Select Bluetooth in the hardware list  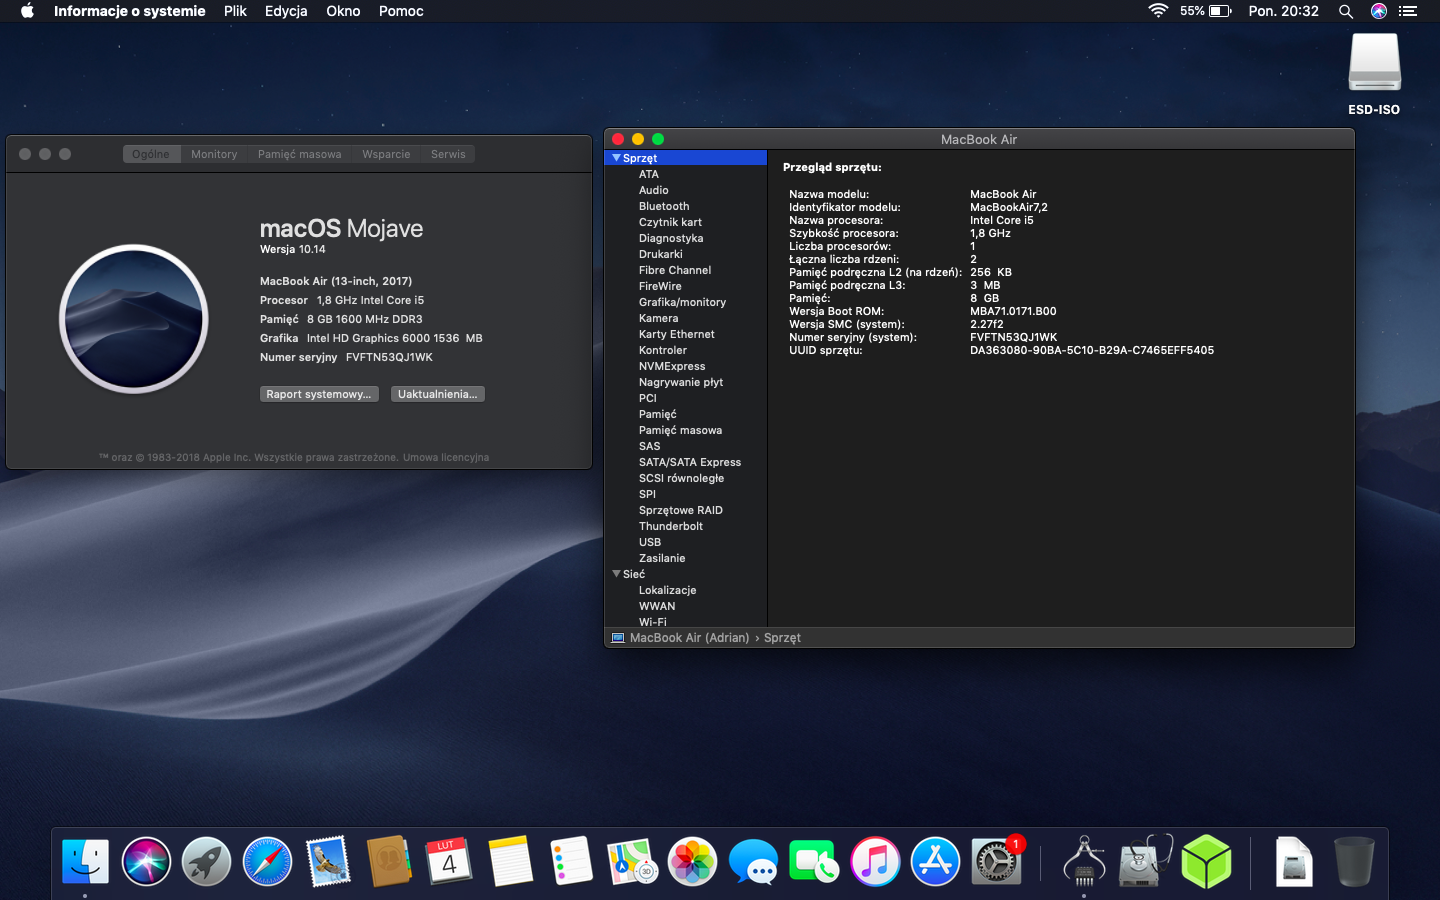[664, 206]
